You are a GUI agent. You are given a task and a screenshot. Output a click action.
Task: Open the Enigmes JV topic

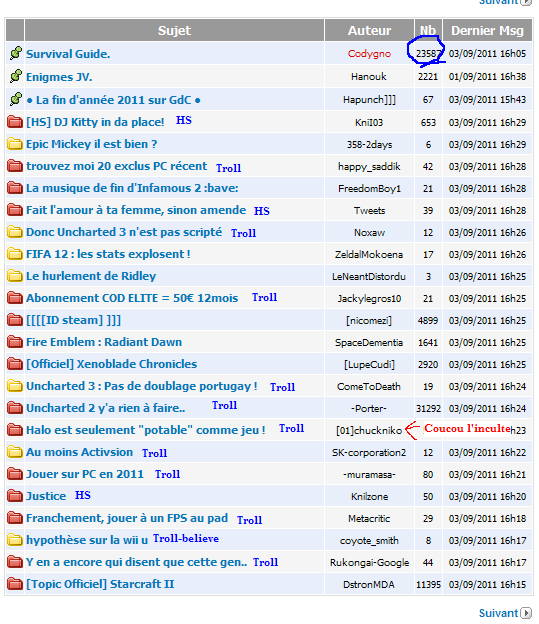tap(59, 77)
